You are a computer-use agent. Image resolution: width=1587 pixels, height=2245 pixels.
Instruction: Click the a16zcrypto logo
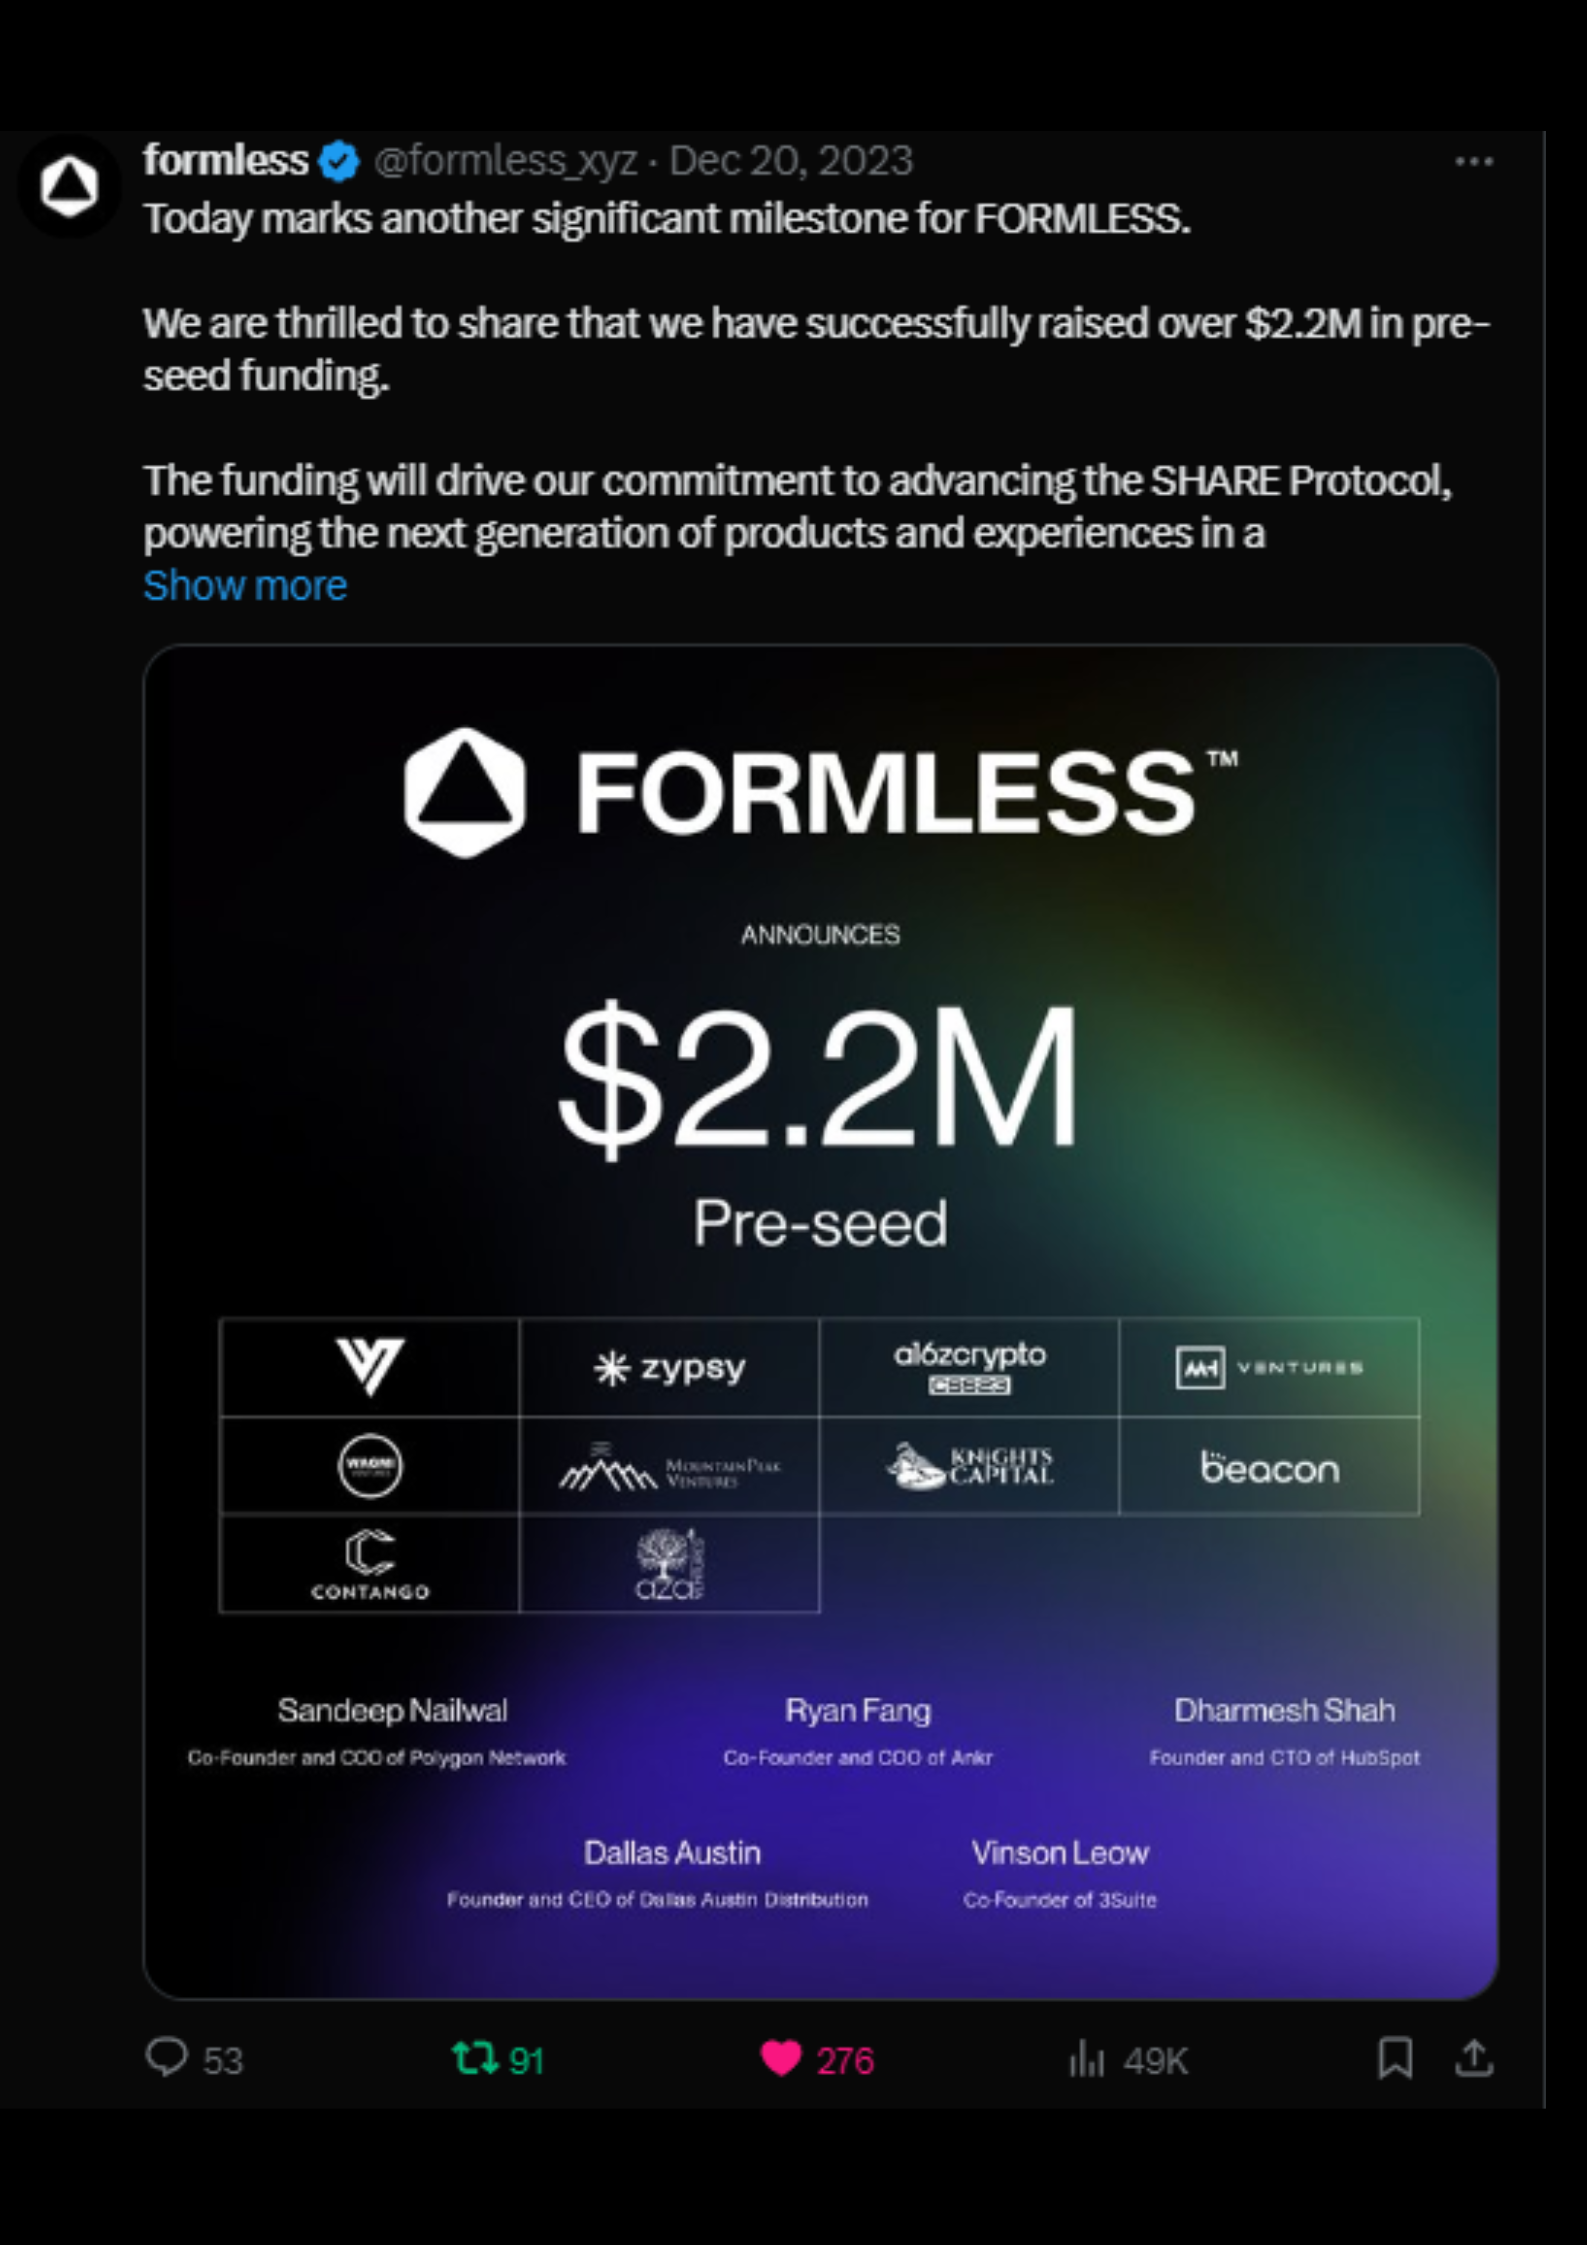(969, 1367)
